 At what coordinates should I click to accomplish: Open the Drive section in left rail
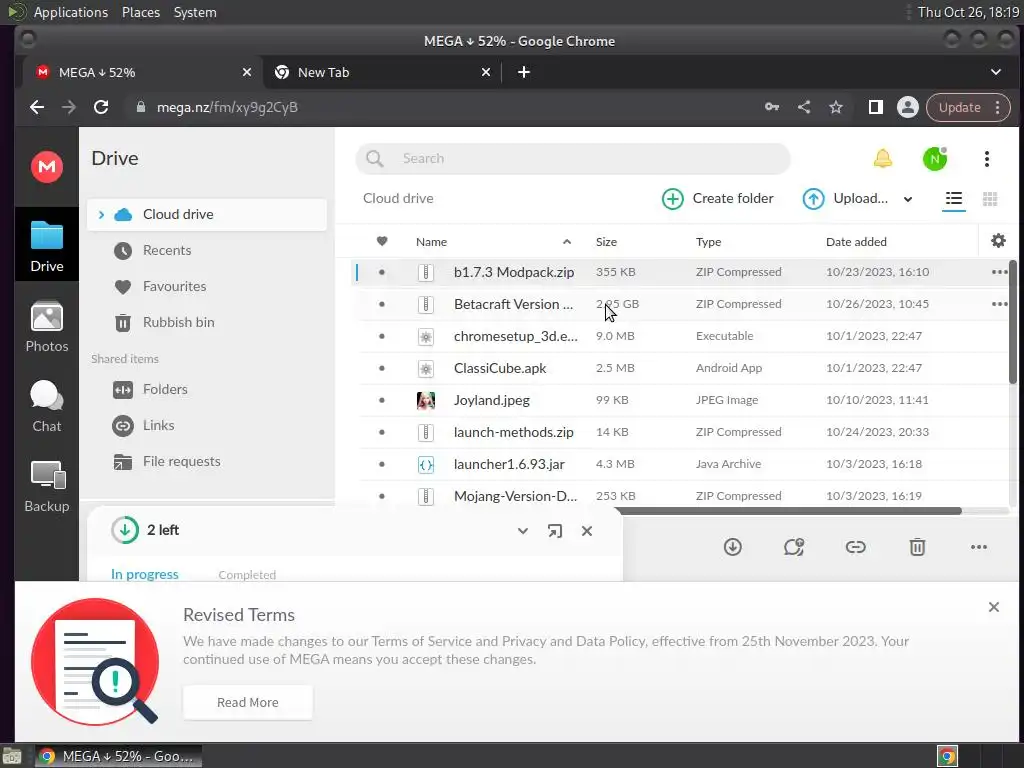[47, 246]
